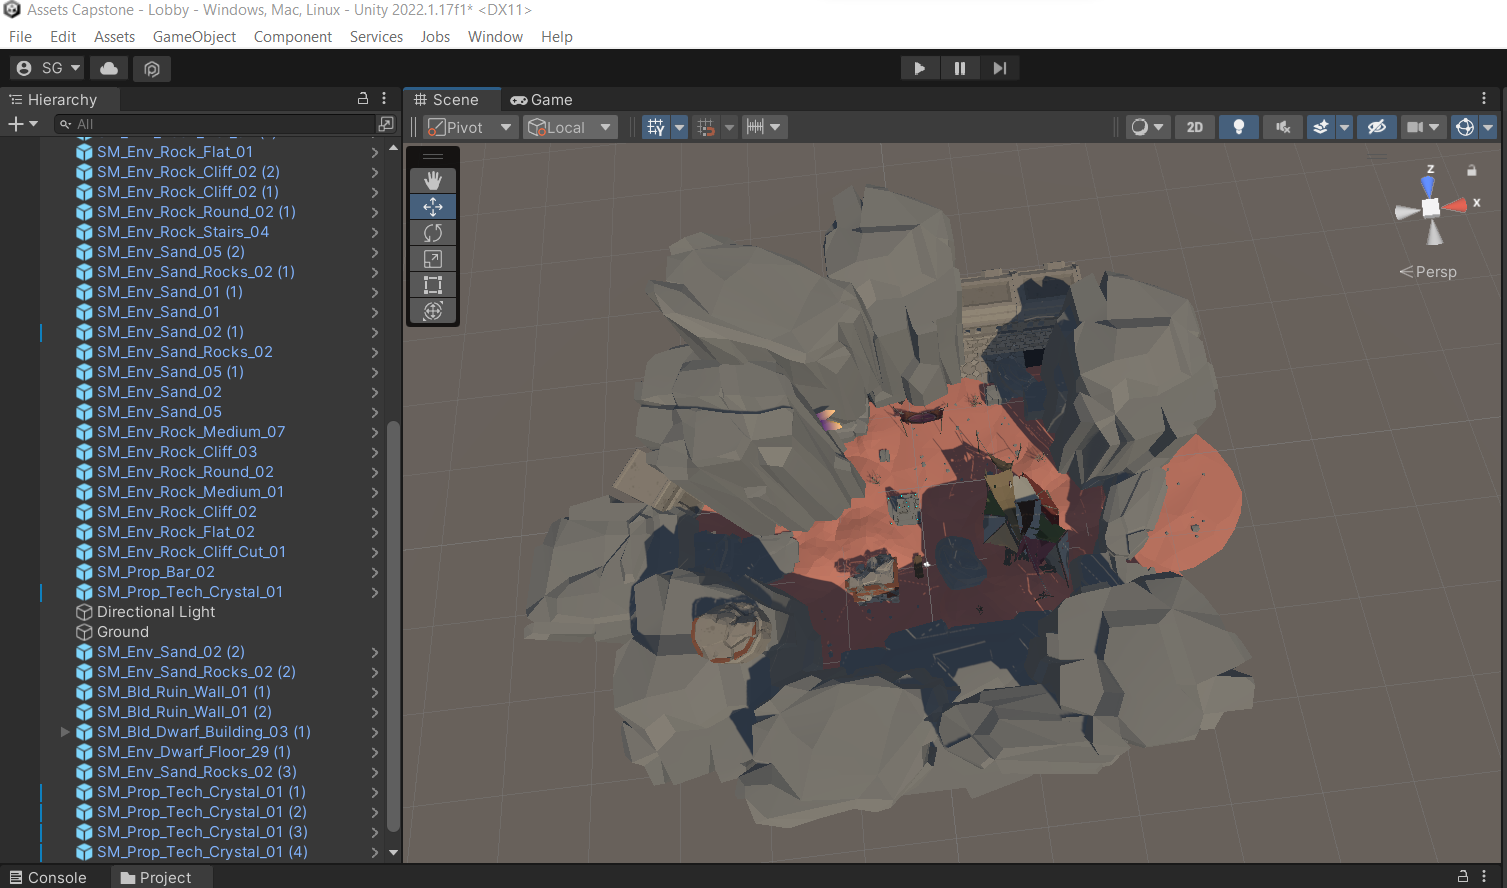Image resolution: width=1507 pixels, height=888 pixels.
Task: Open the Local coordinate space dropdown
Action: (x=570, y=127)
